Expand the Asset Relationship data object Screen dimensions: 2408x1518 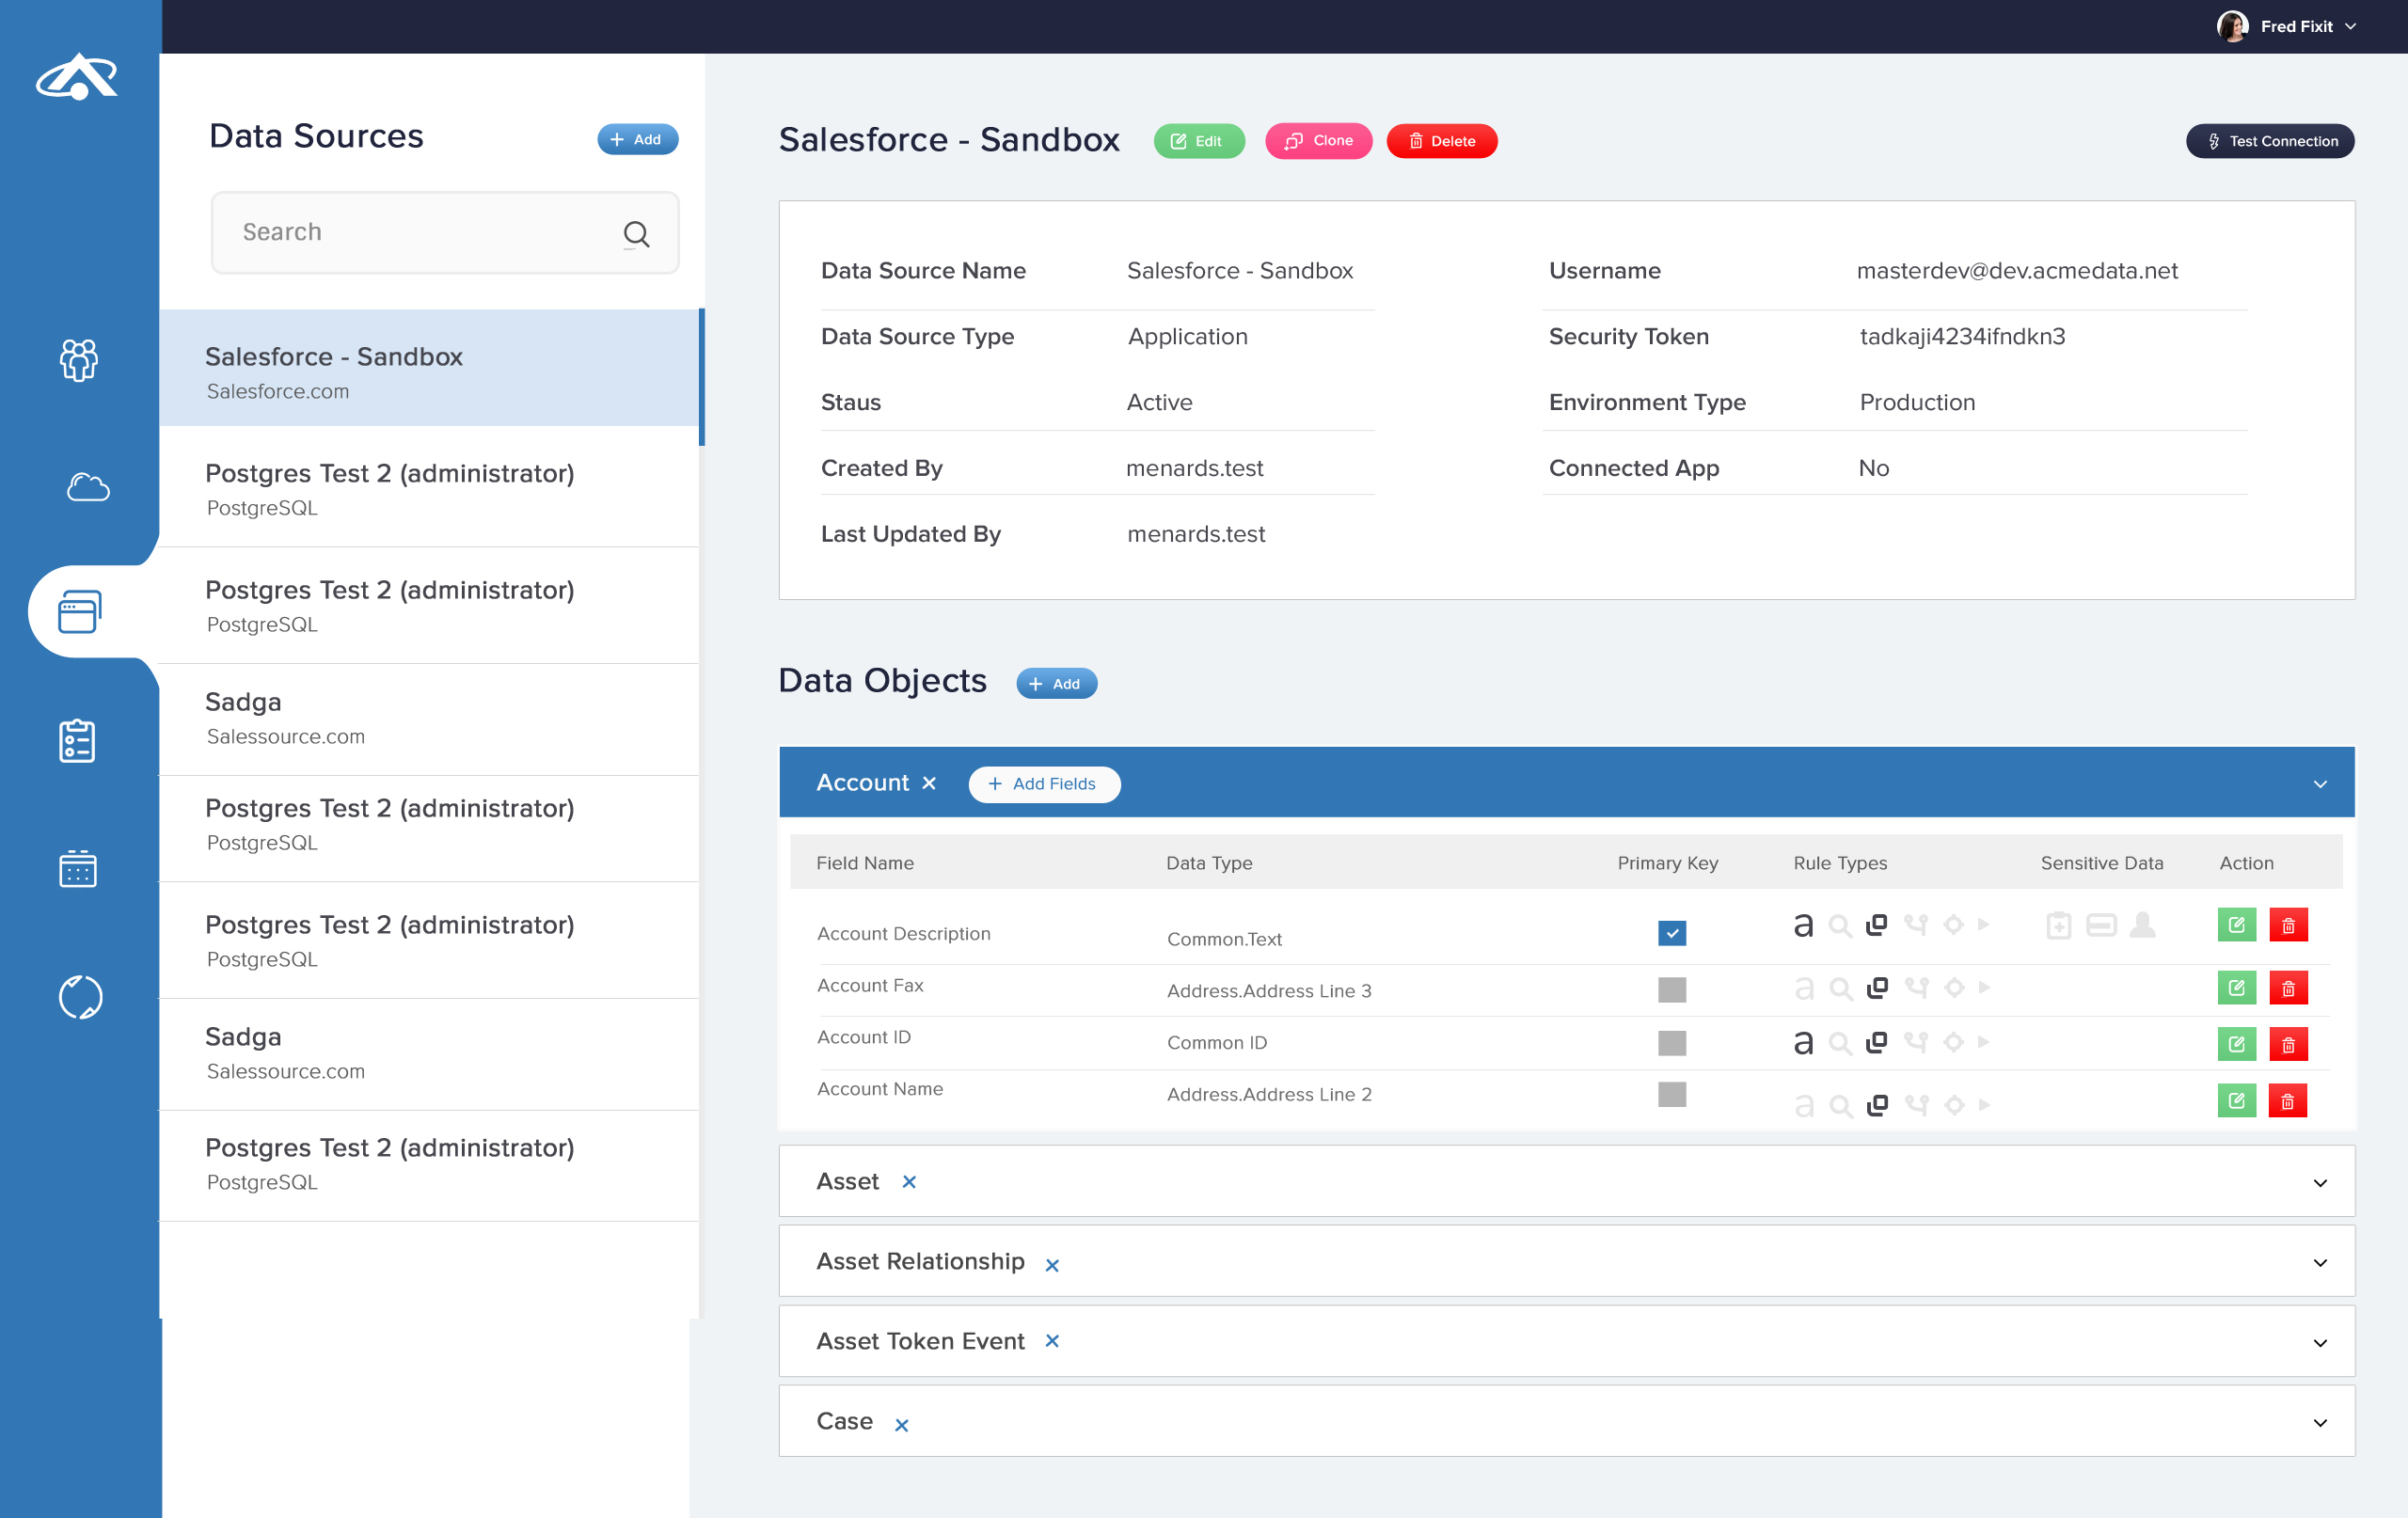point(2320,1263)
